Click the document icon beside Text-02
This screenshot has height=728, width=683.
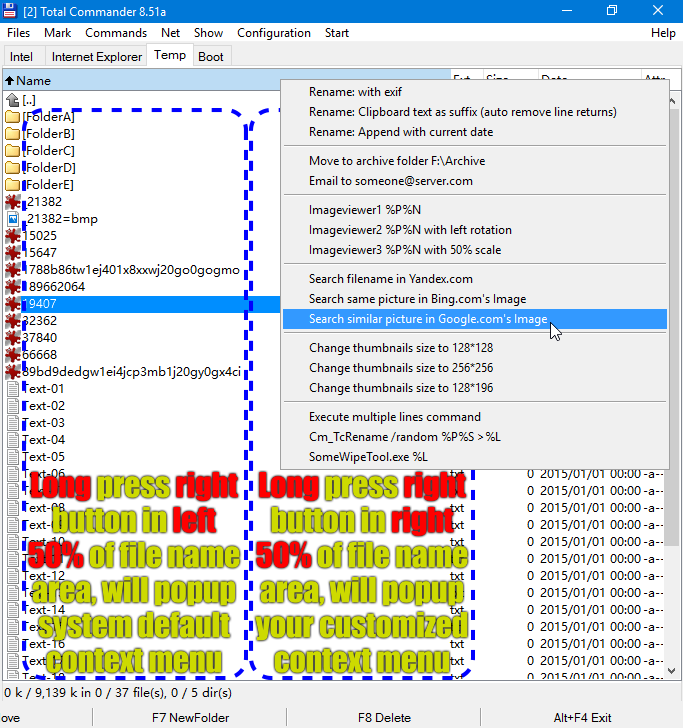click(x=13, y=406)
